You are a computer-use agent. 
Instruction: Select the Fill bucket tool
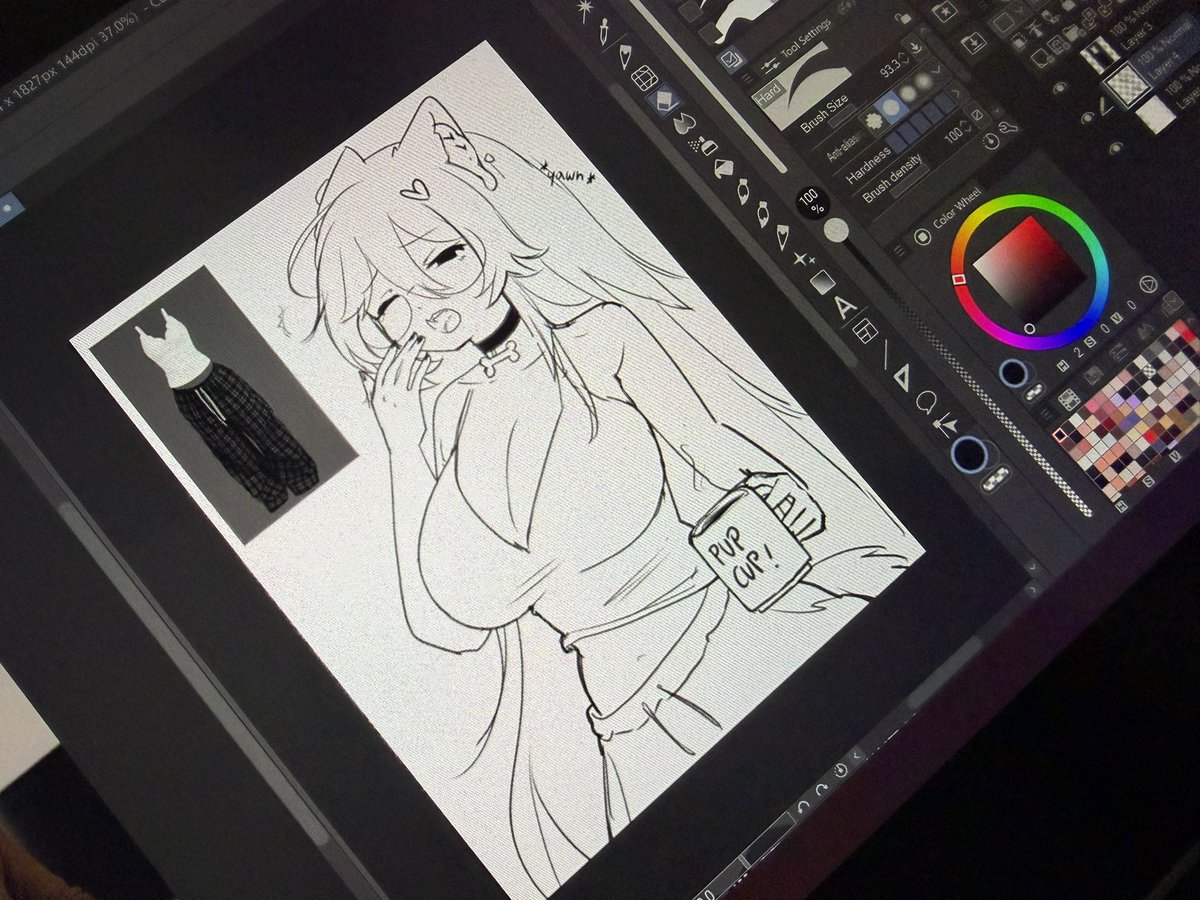coord(723,168)
